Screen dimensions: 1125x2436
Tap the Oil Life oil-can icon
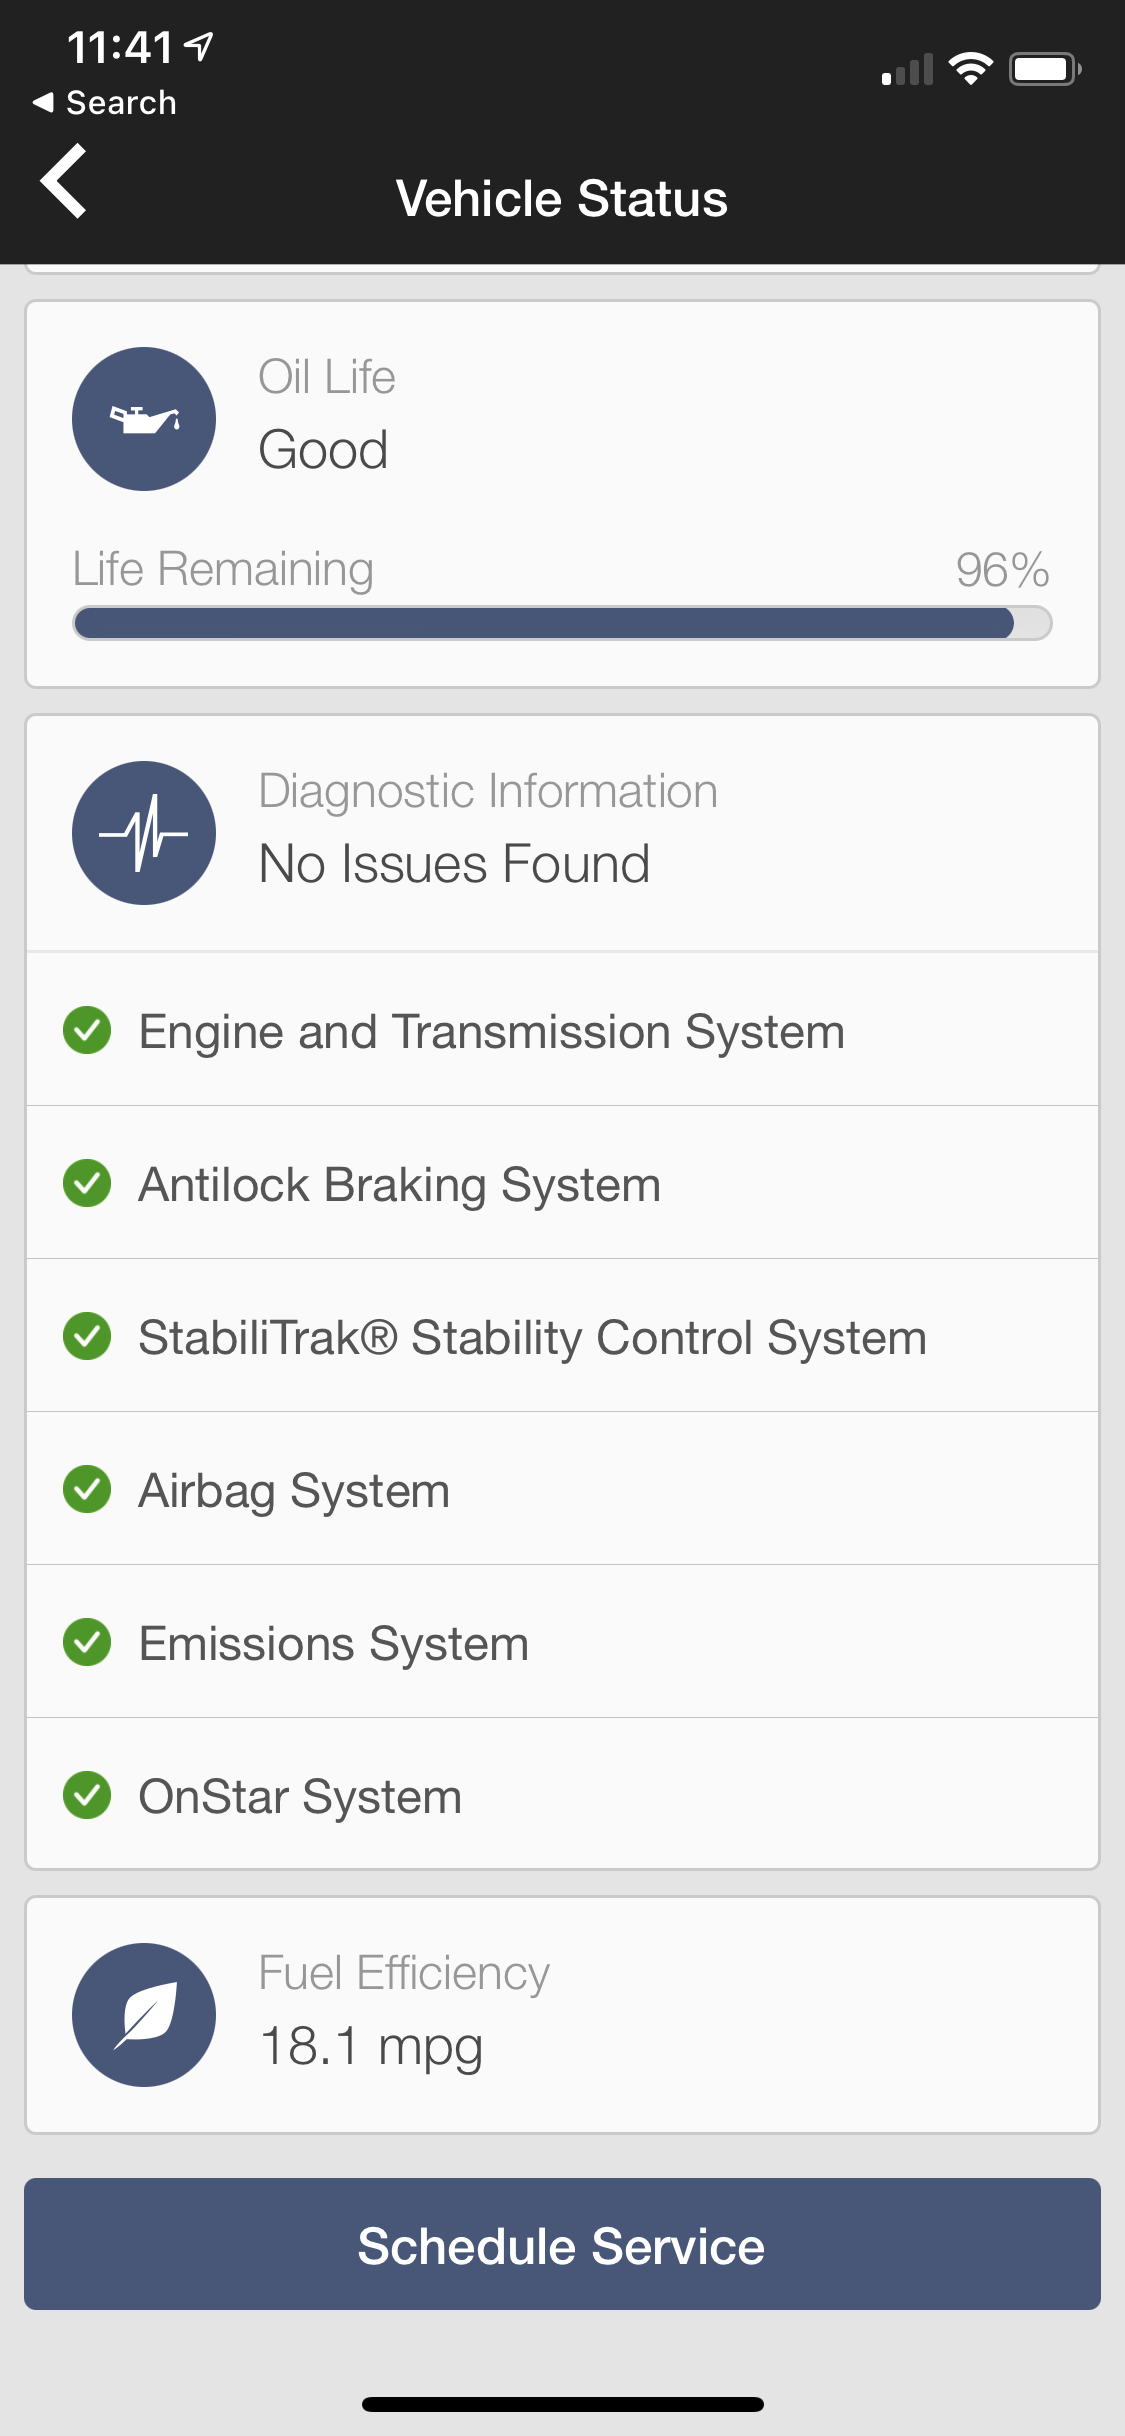(x=144, y=419)
